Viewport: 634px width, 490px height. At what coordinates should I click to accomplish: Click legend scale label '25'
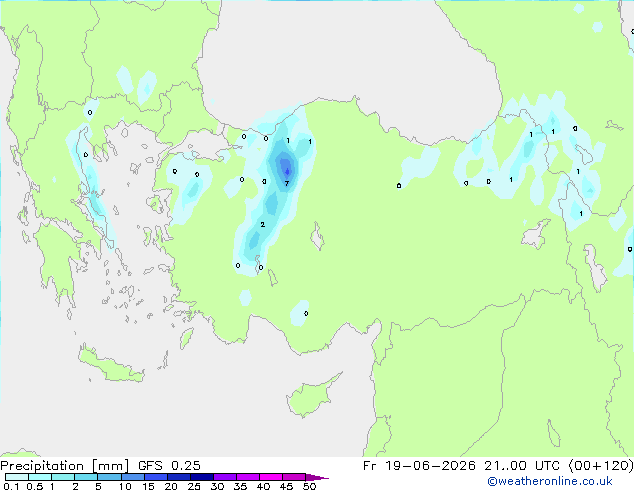(194, 486)
